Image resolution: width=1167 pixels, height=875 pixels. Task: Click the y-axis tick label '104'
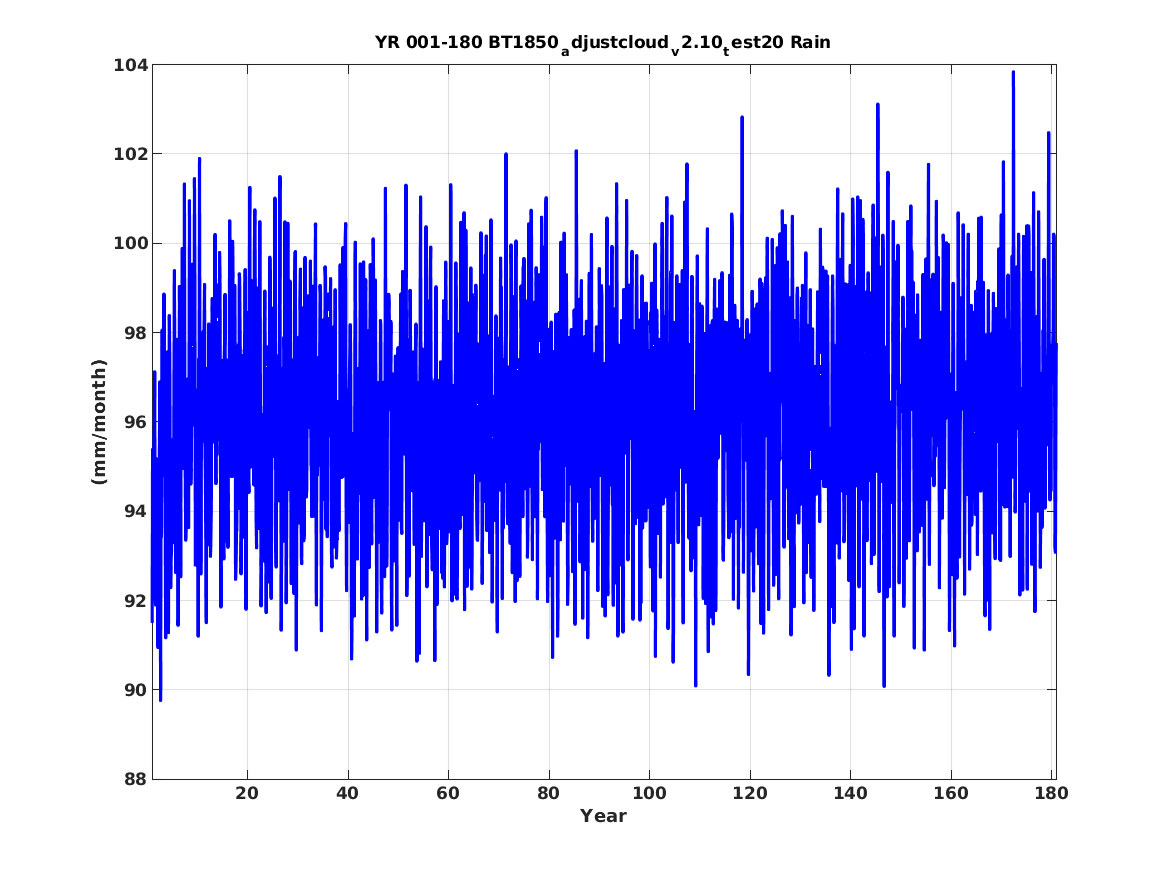(x=130, y=65)
